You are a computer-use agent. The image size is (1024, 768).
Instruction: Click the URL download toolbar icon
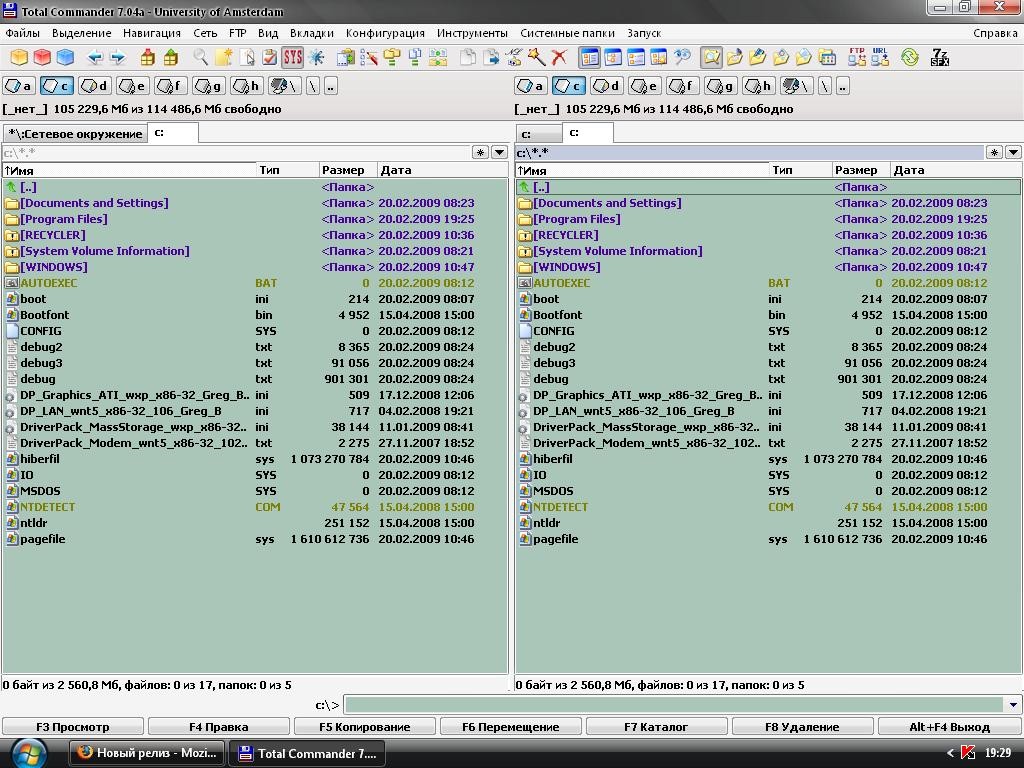(x=880, y=57)
